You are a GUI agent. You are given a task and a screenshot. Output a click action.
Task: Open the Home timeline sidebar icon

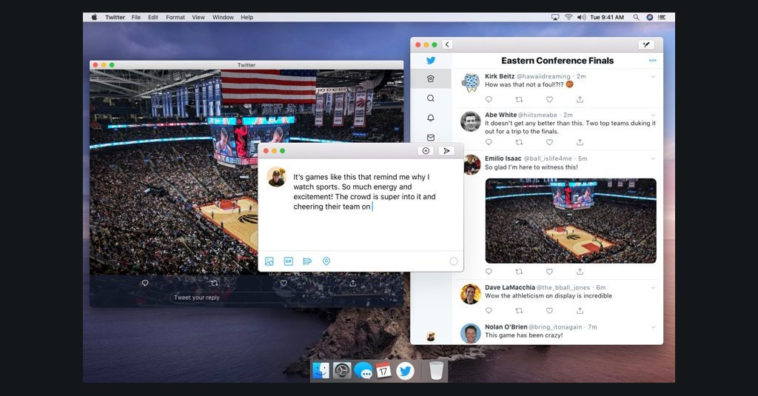[430, 79]
